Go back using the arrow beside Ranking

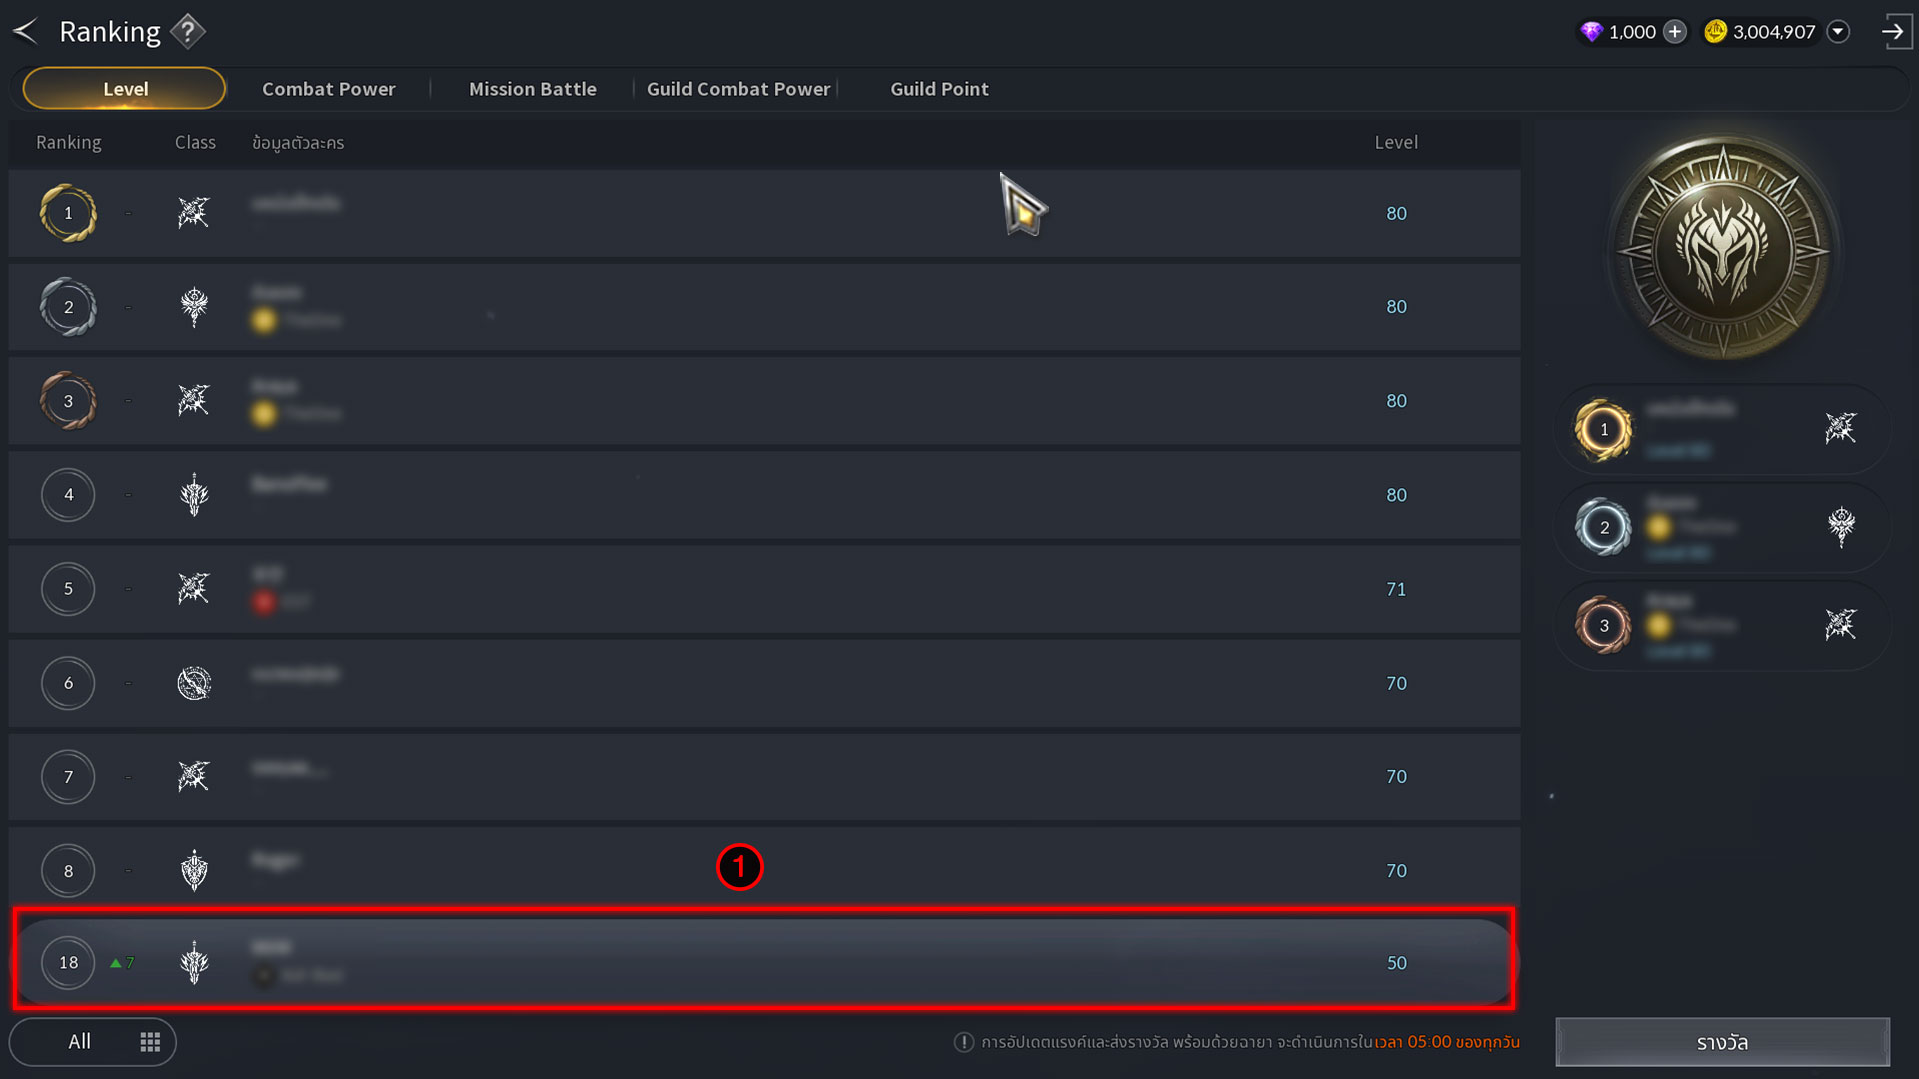(25, 31)
